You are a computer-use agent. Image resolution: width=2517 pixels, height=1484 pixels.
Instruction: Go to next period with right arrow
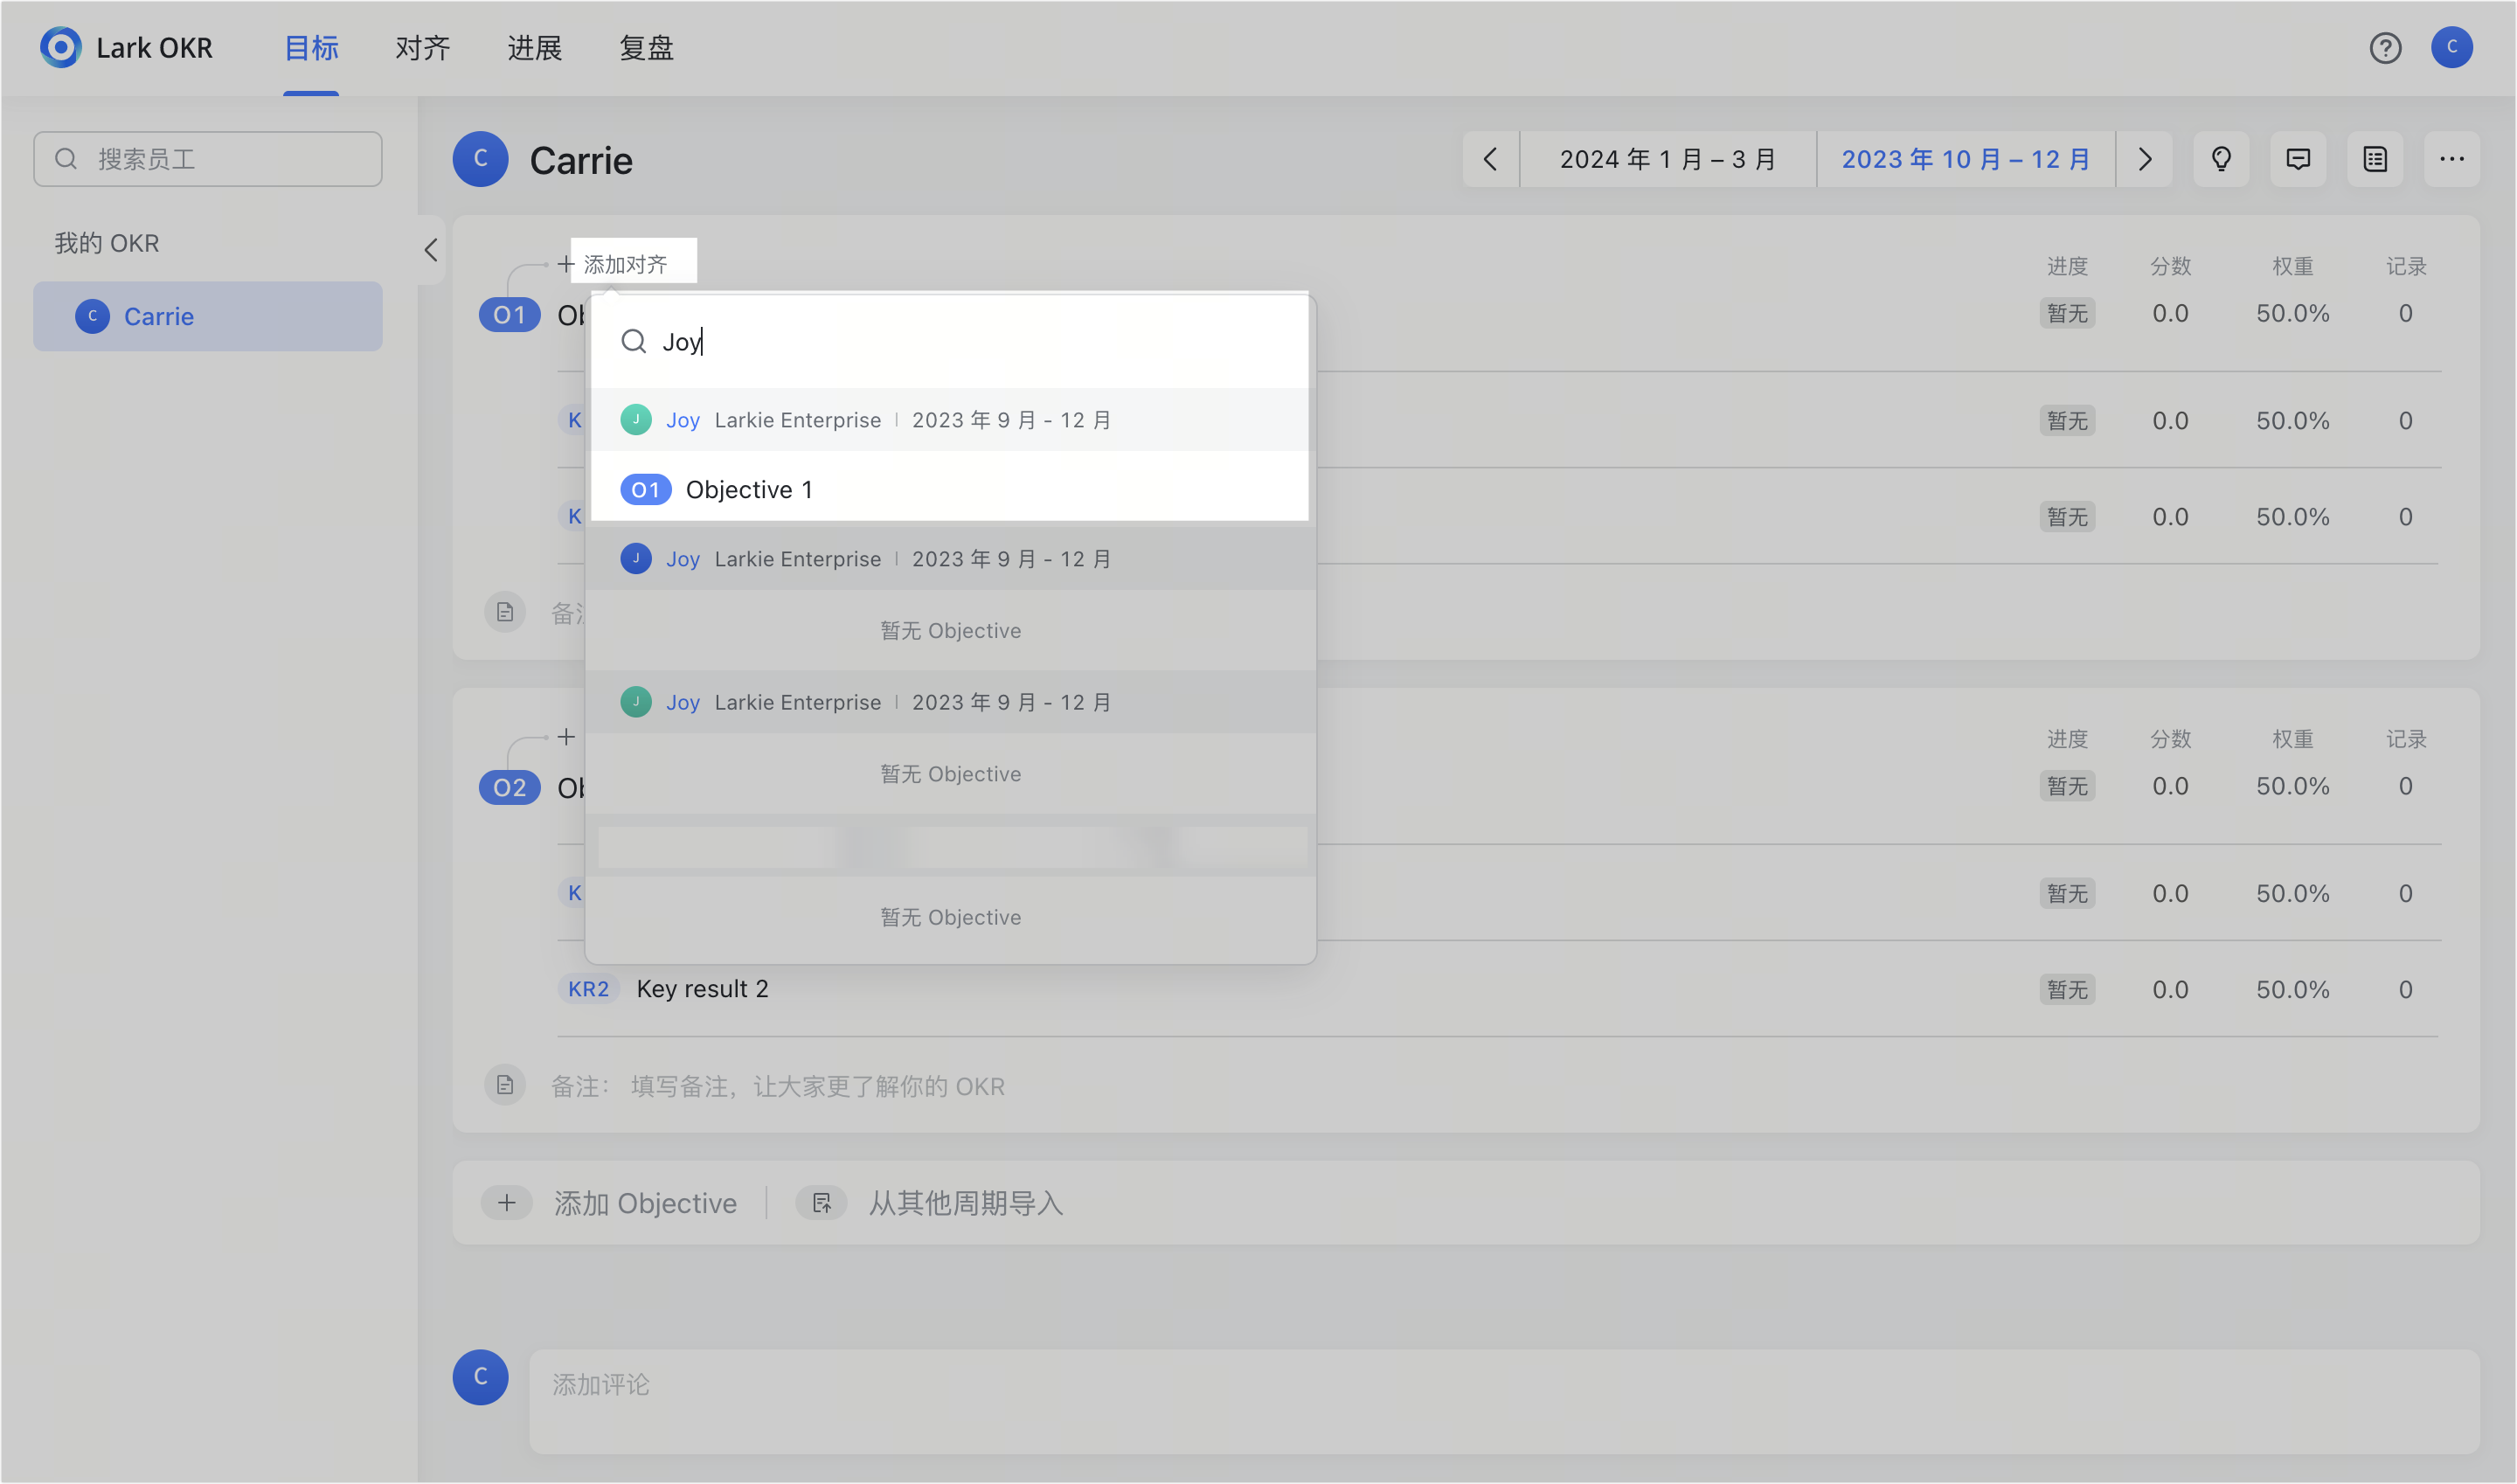tap(2144, 159)
